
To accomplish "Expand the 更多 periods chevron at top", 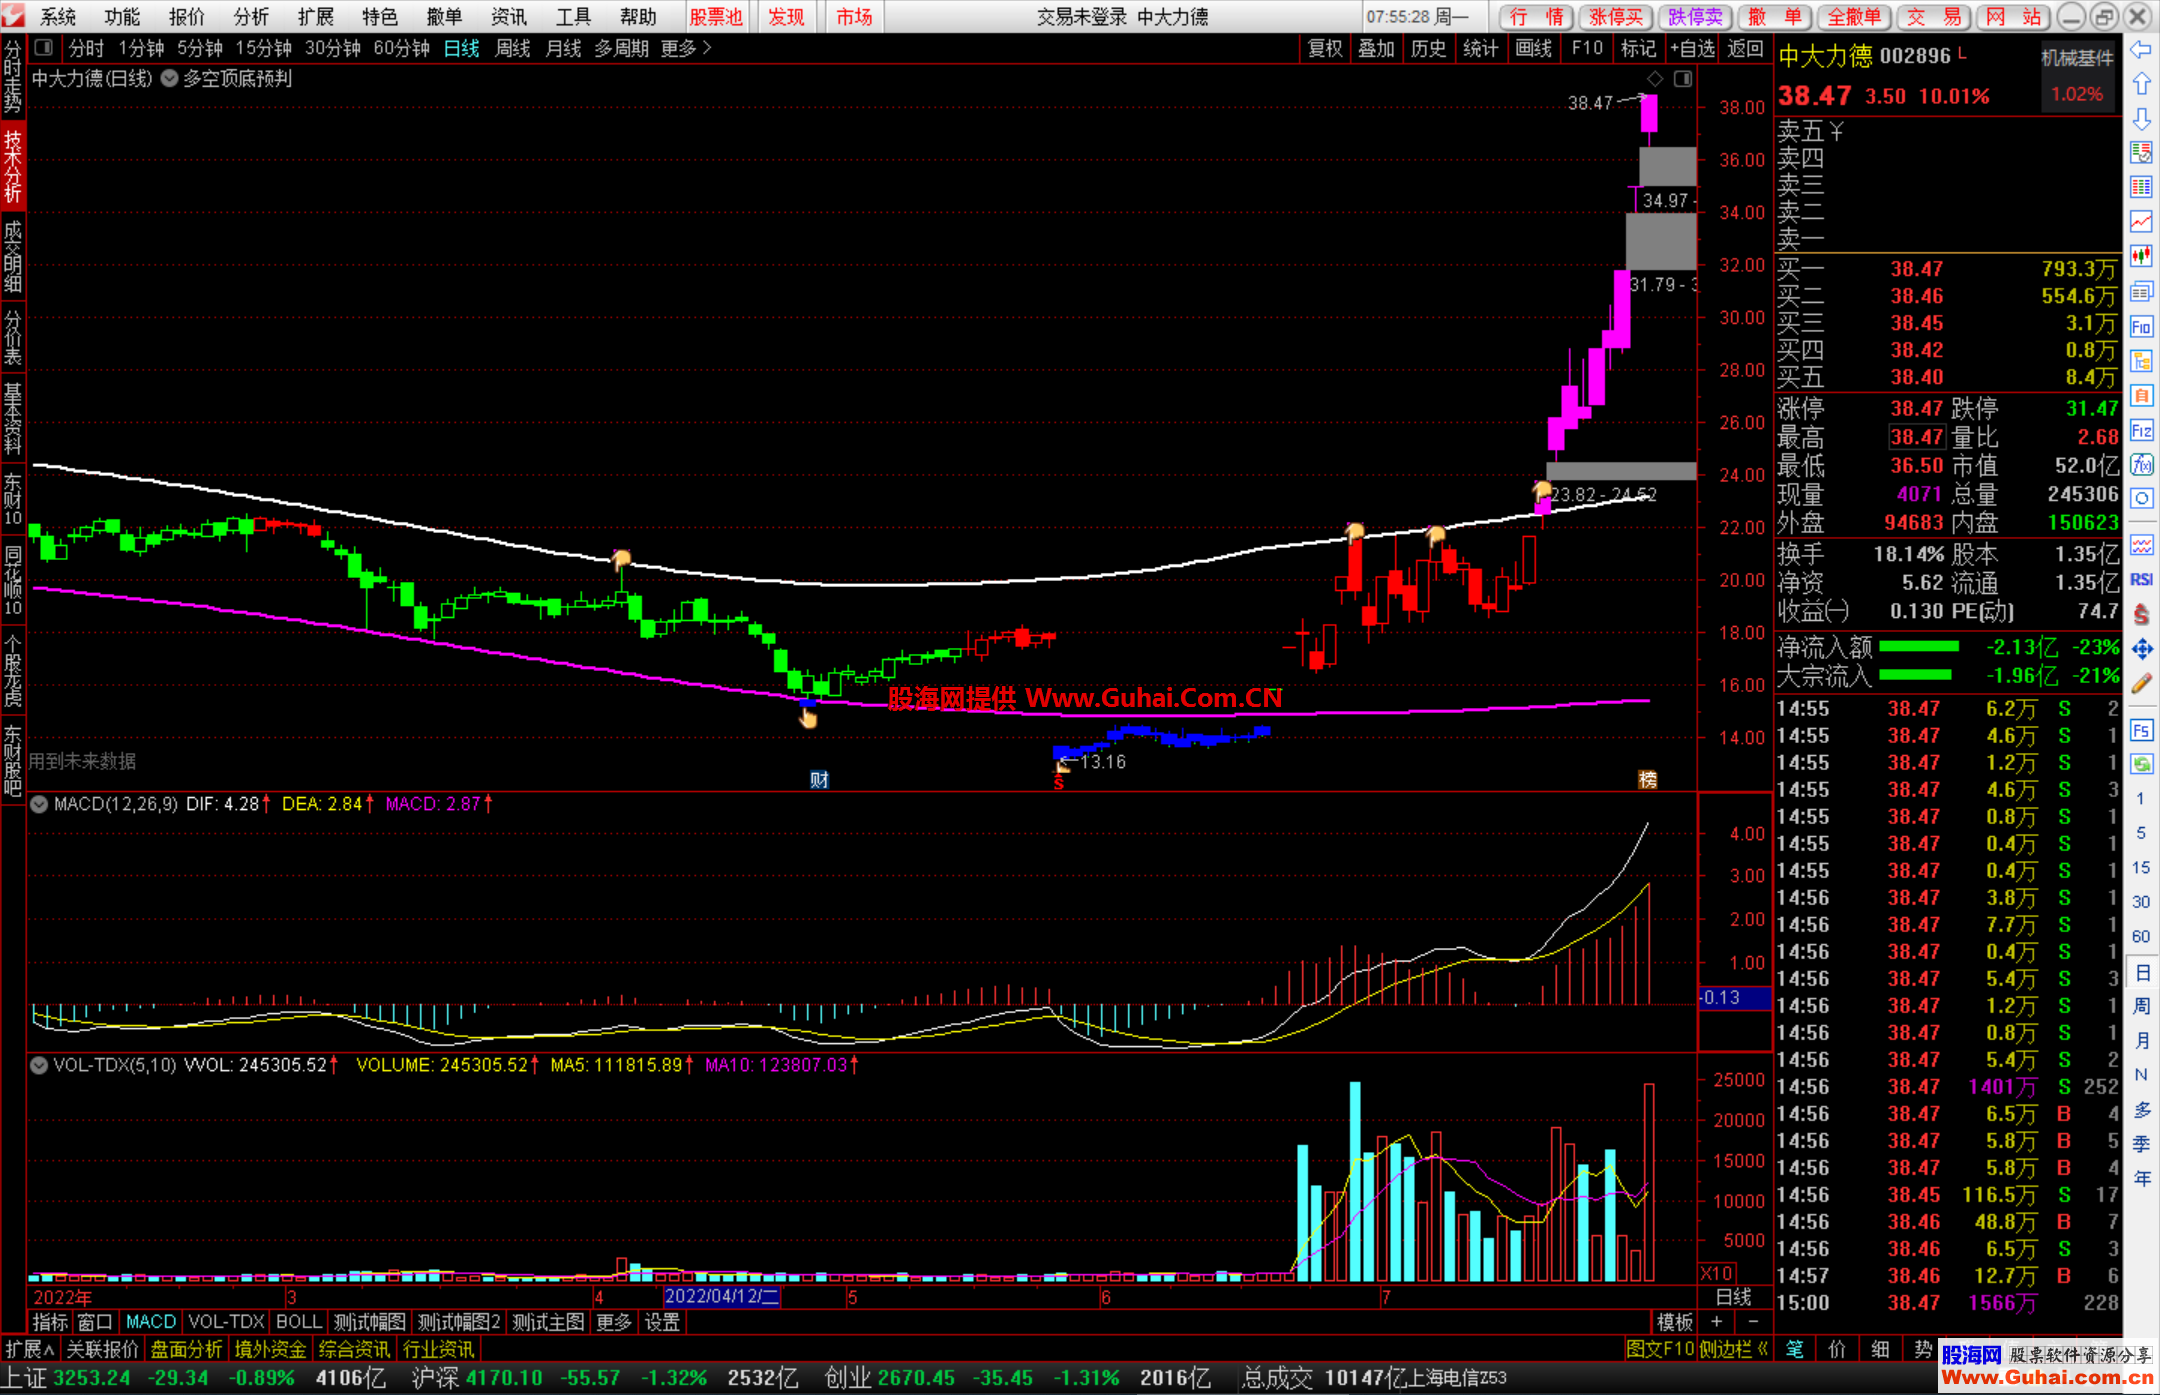I will coord(687,48).
